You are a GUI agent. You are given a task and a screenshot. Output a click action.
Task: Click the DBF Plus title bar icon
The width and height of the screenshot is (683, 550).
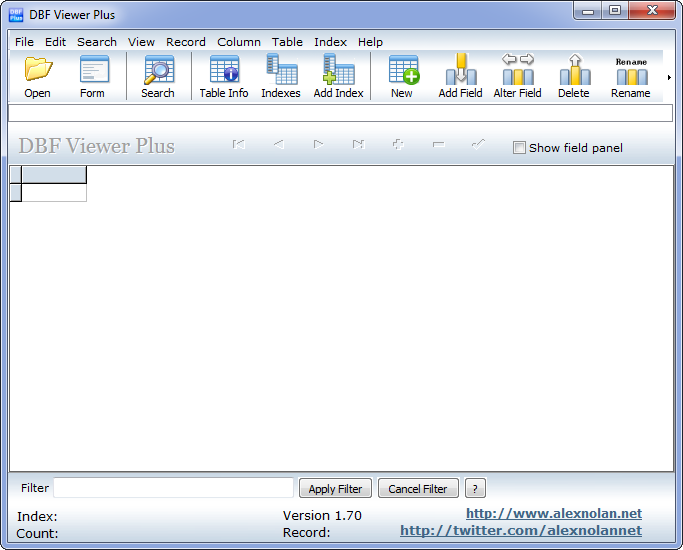(16, 15)
